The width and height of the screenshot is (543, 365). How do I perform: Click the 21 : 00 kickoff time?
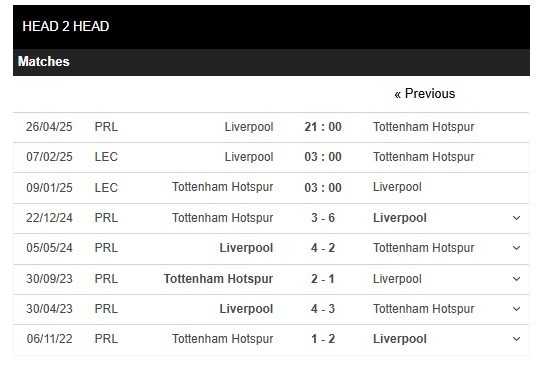coord(323,127)
